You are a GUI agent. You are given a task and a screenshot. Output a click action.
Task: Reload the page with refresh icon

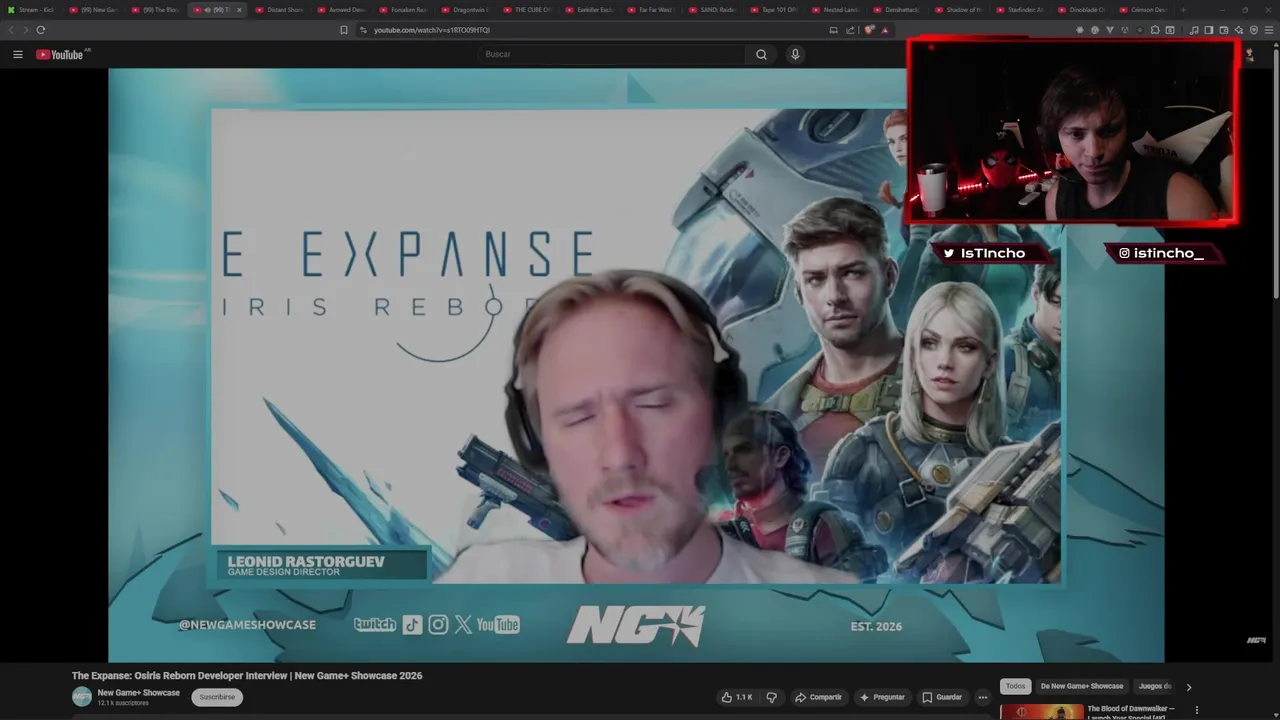click(x=40, y=30)
